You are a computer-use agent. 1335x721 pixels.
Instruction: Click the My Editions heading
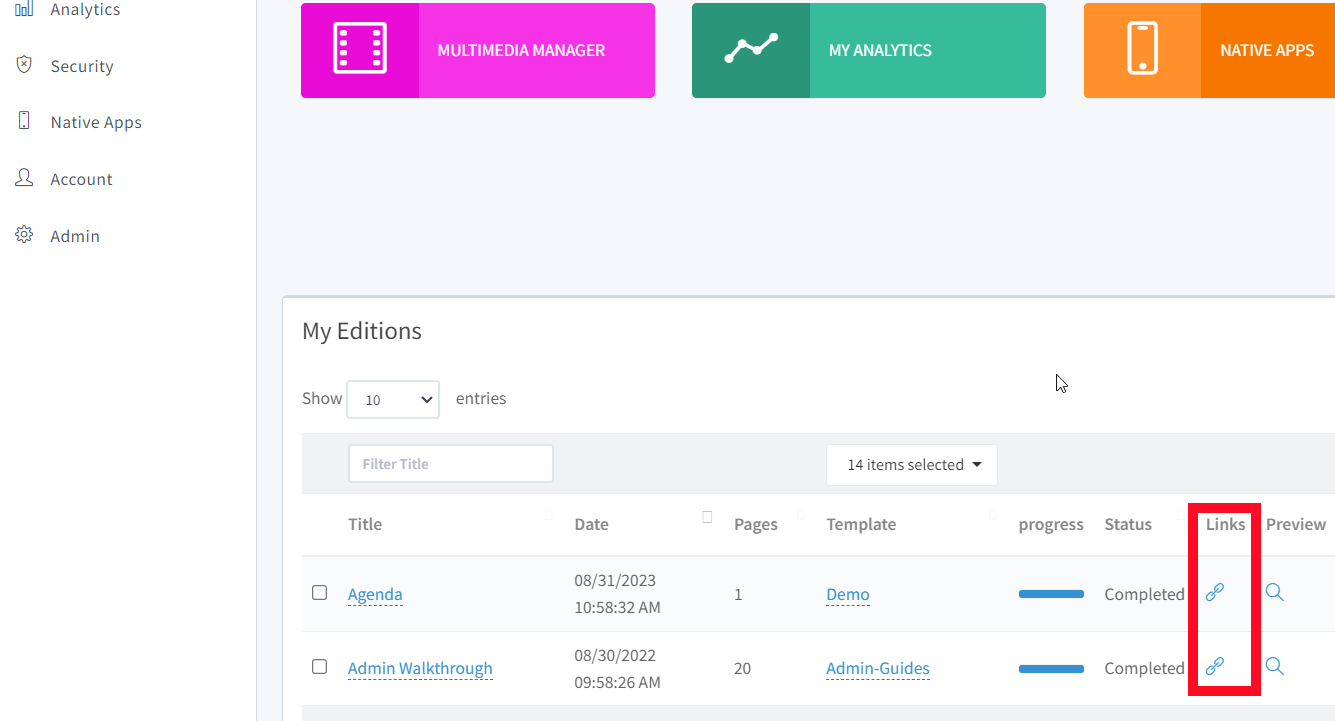point(362,331)
